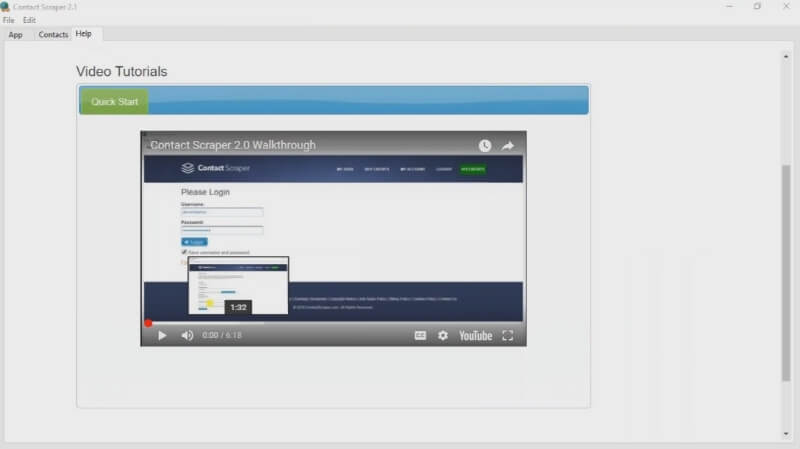Screen dimensions: 800x449
Task: Switch to the Contacts tab
Action: [x=53, y=35]
